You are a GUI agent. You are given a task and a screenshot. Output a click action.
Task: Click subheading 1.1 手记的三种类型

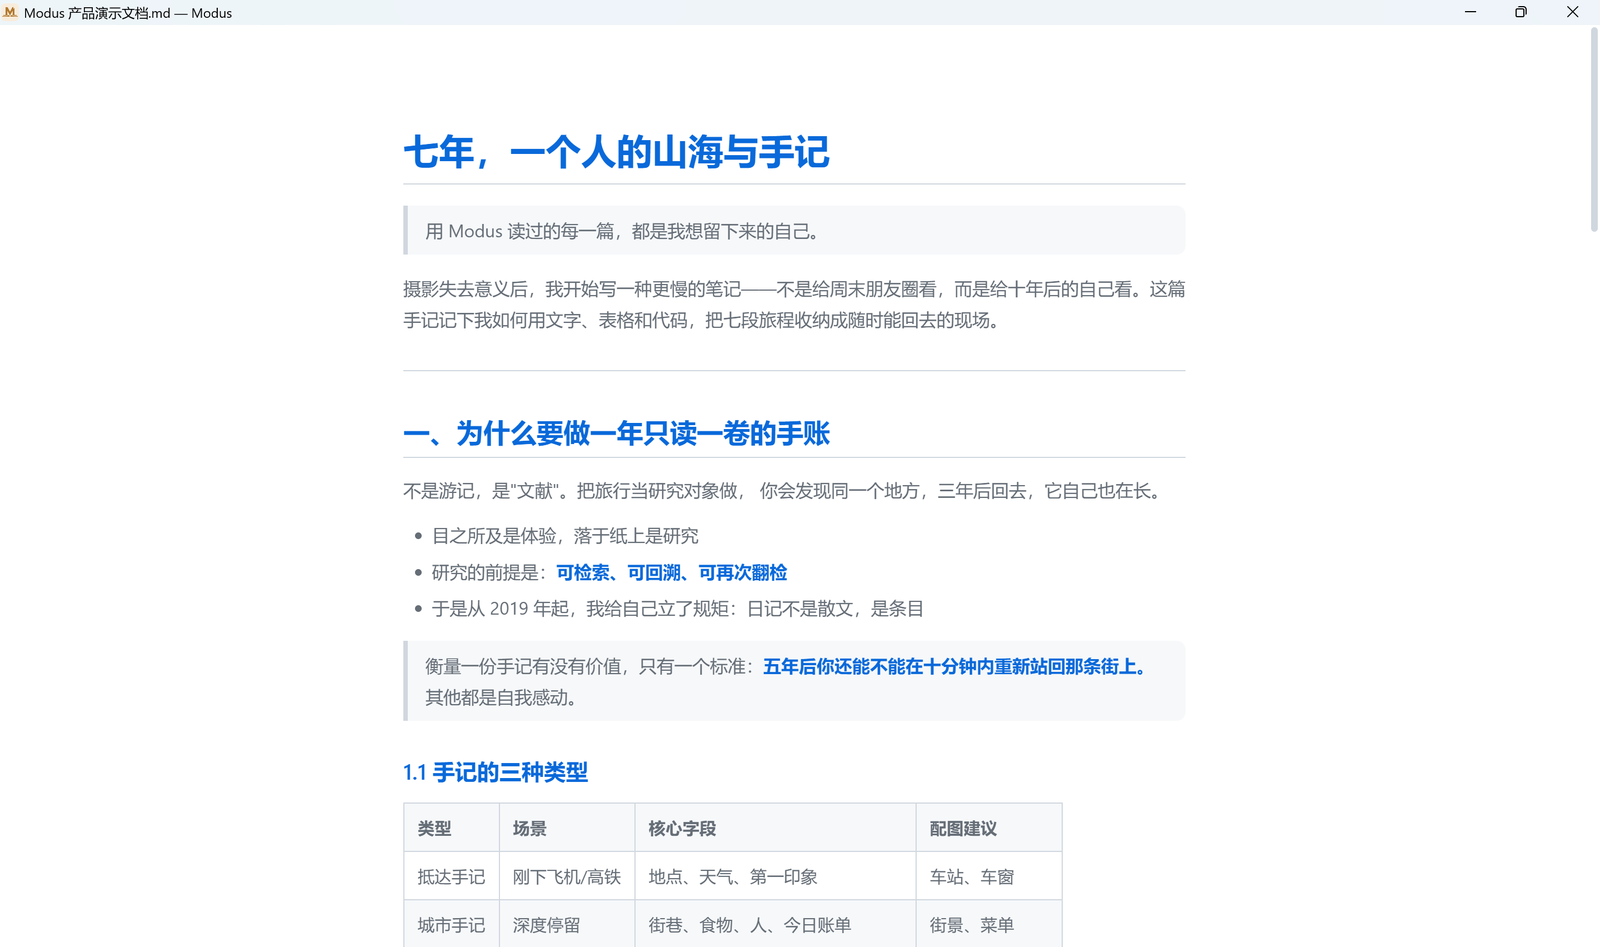(x=495, y=772)
